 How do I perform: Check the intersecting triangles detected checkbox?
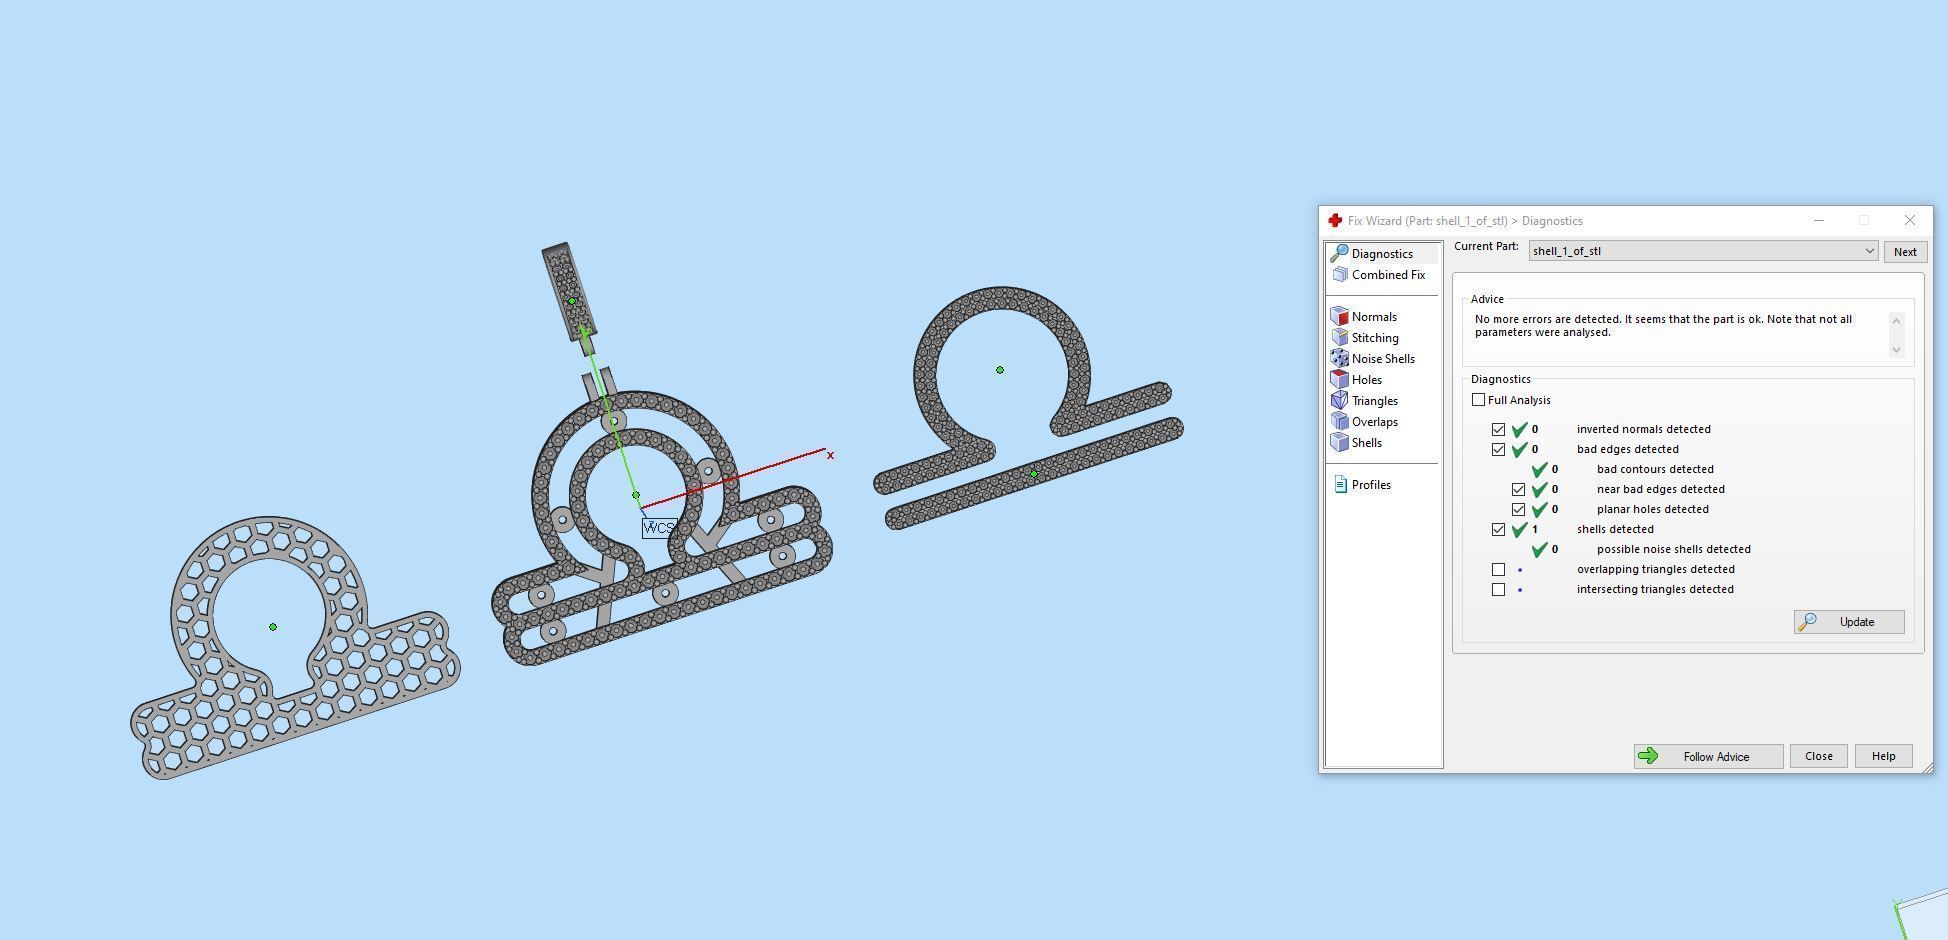click(1498, 589)
